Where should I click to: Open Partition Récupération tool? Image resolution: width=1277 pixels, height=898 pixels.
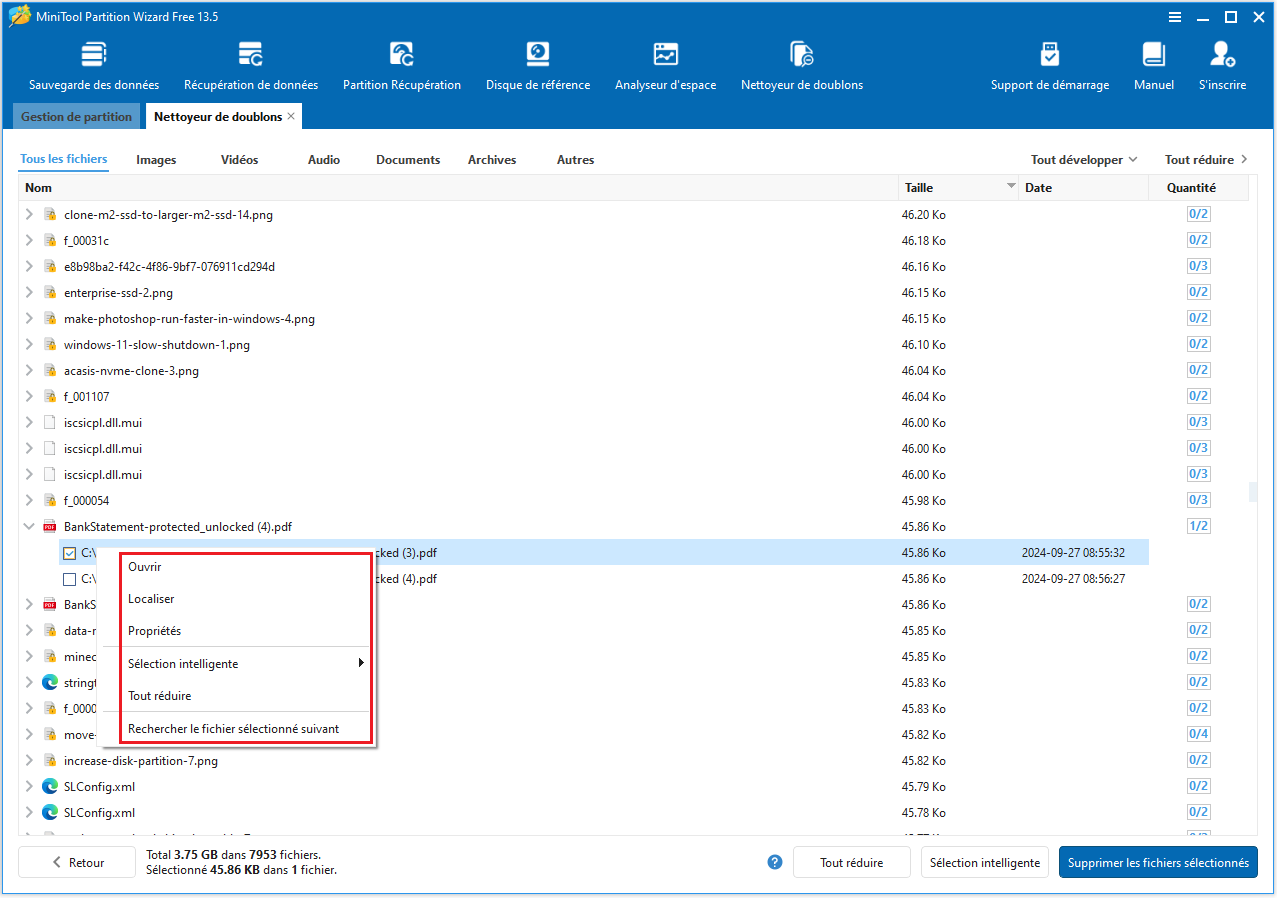tap(401, 63)
